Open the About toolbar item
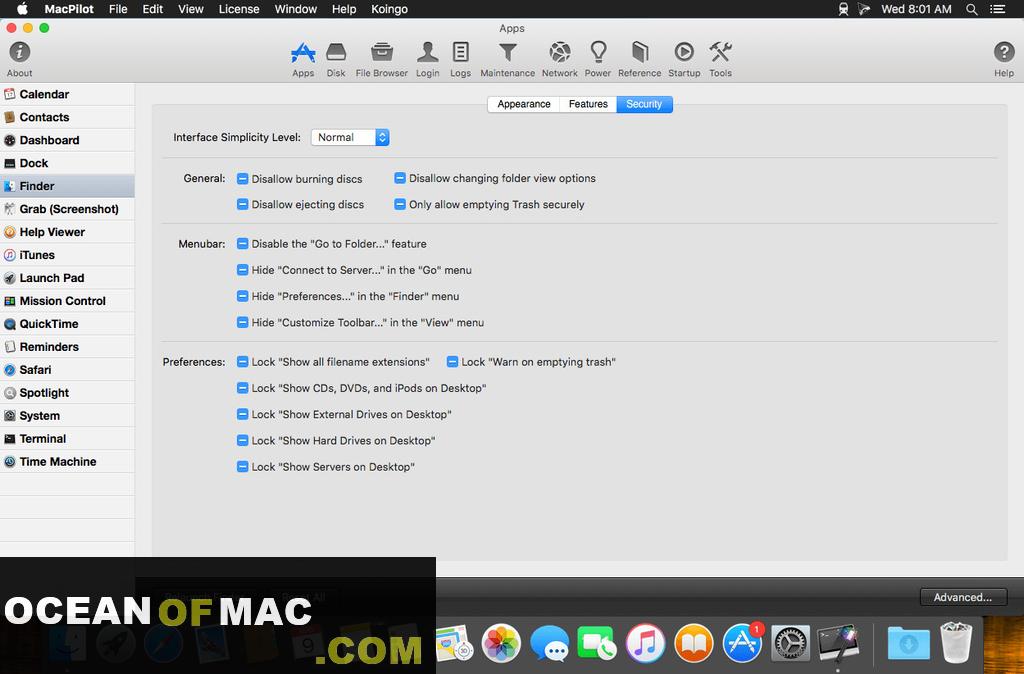 [x=20, y=59]
